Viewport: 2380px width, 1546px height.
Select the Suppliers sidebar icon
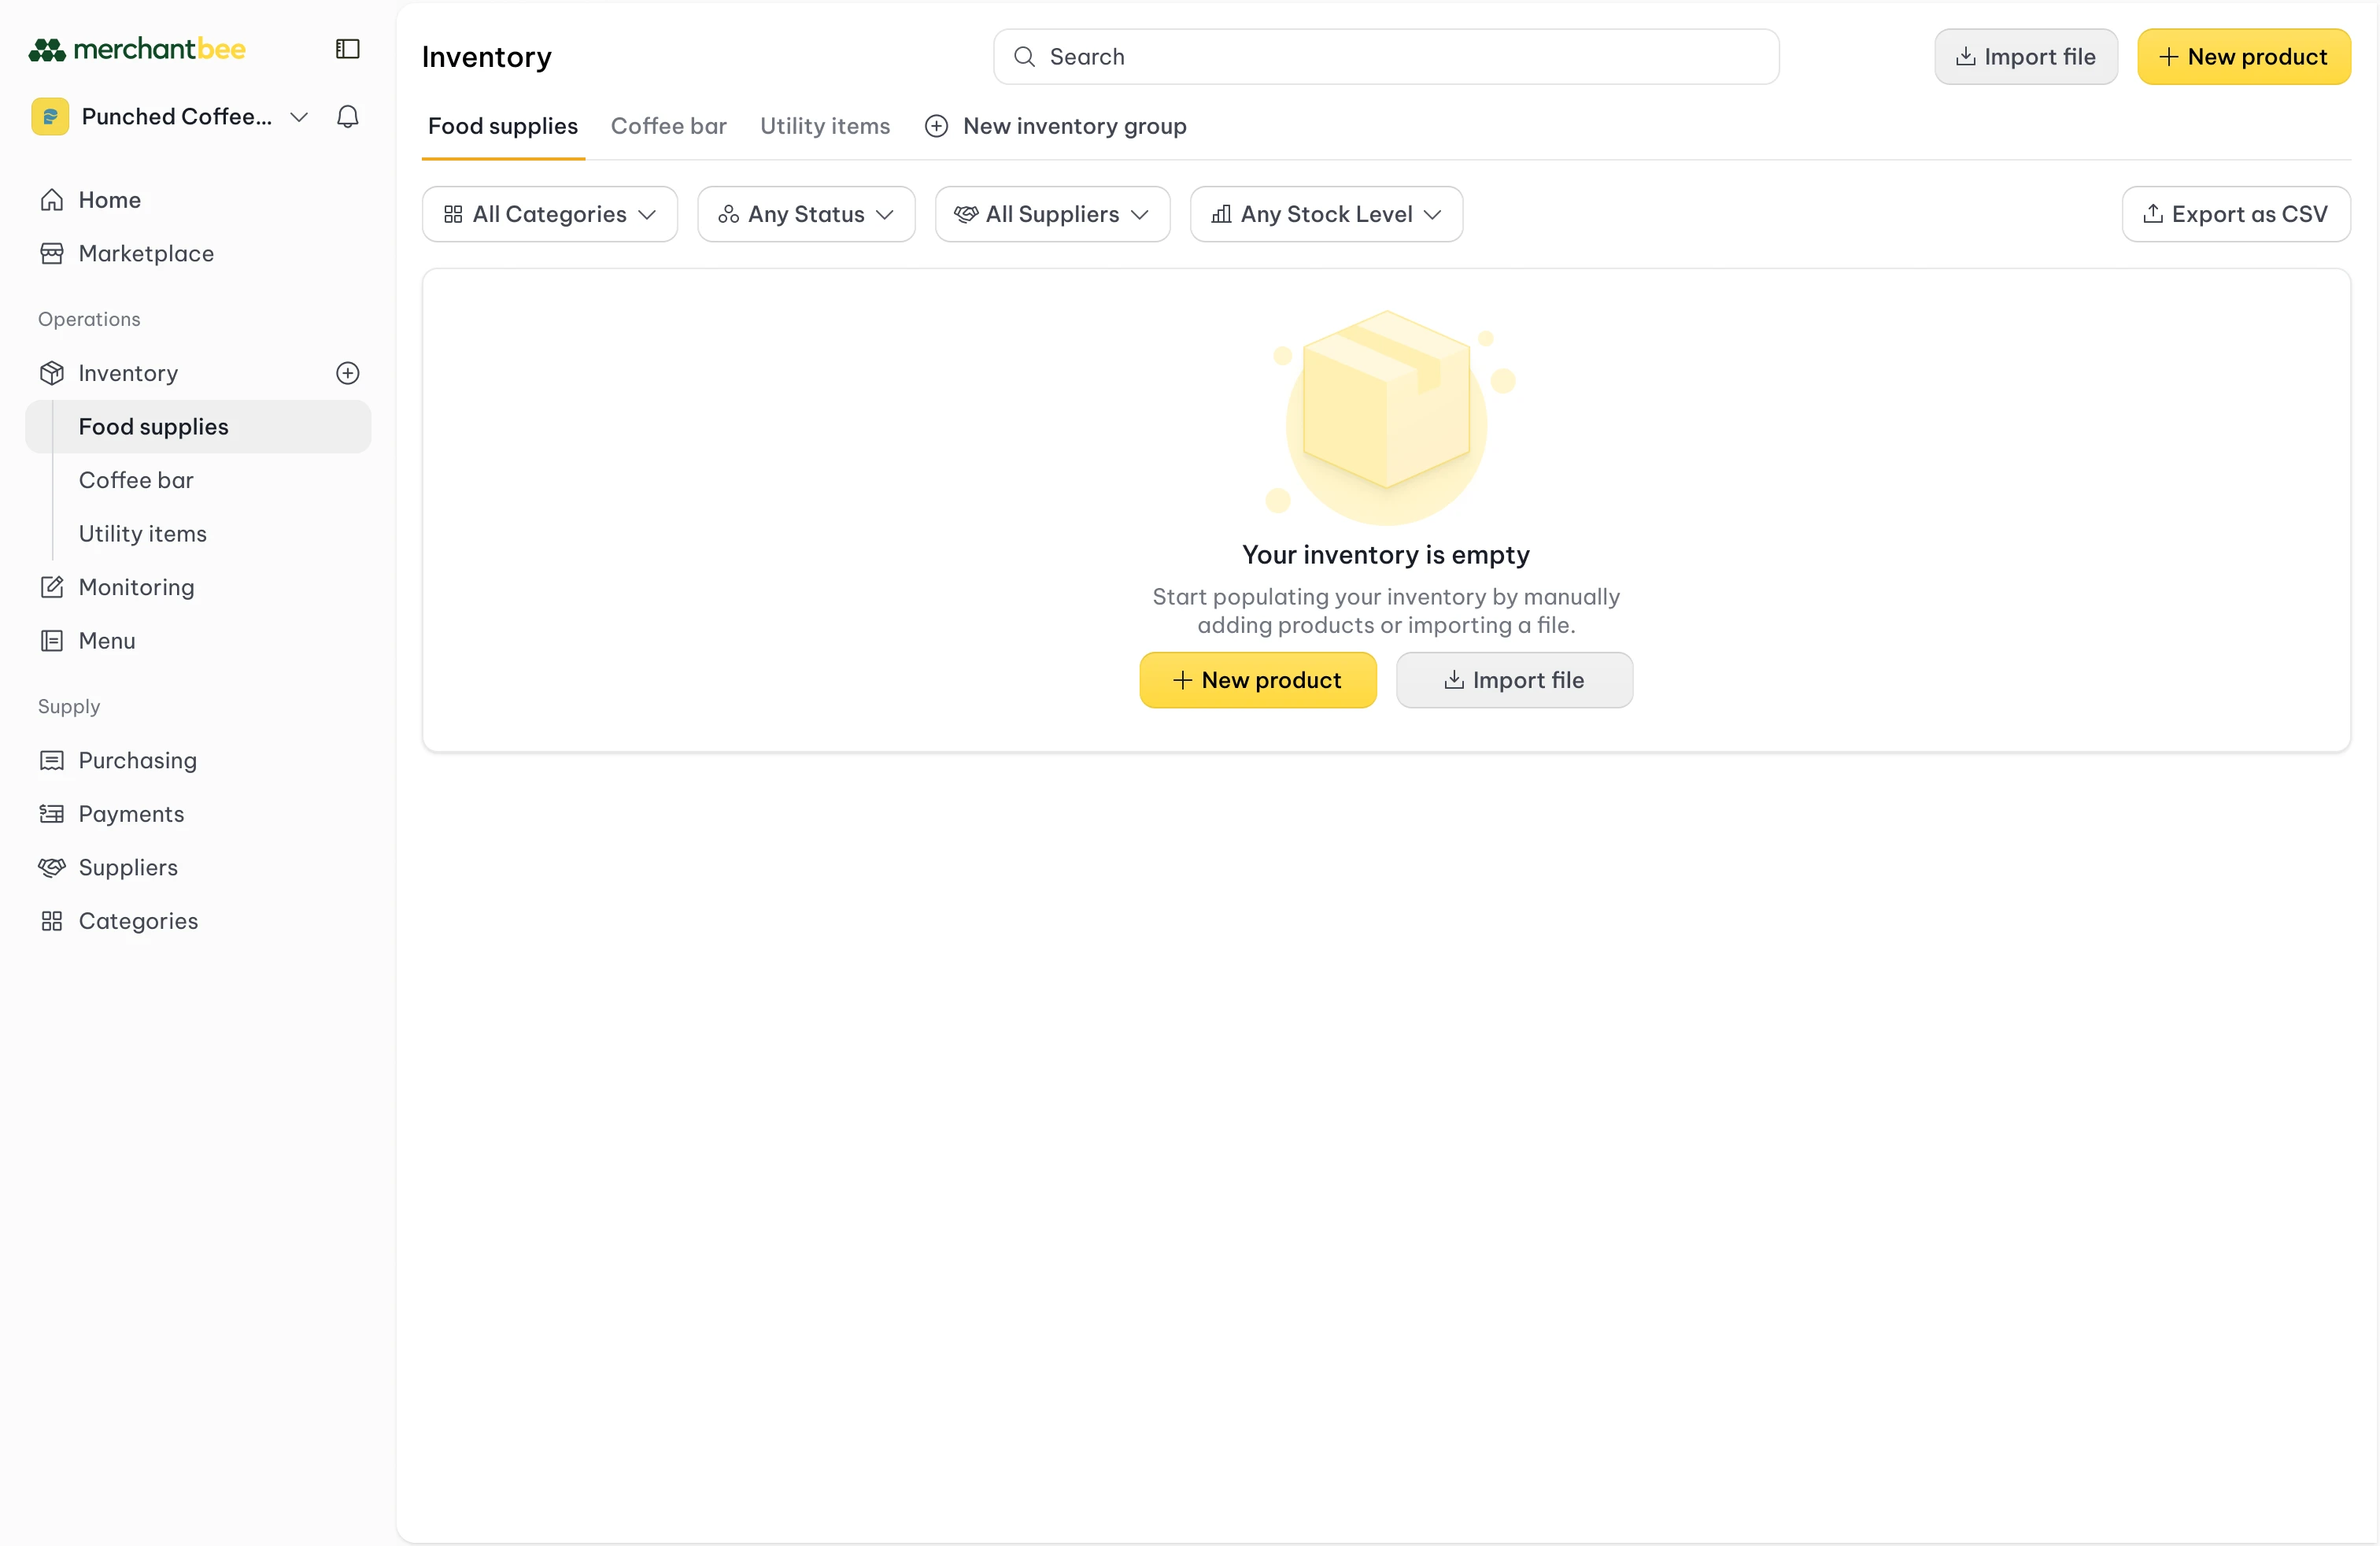(x=53, y=867)
